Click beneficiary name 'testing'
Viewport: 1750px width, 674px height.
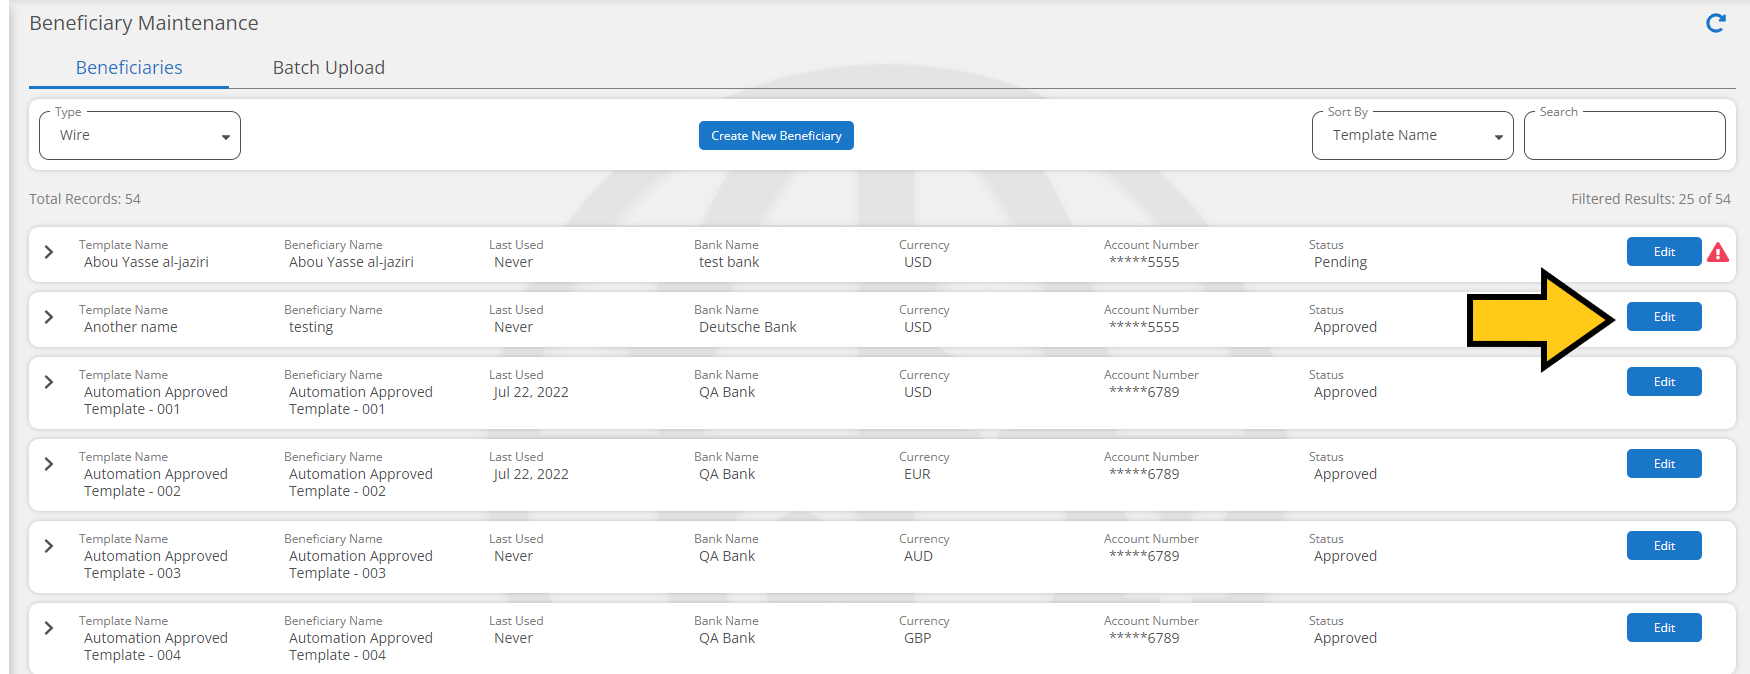click(x=311, y=327)
